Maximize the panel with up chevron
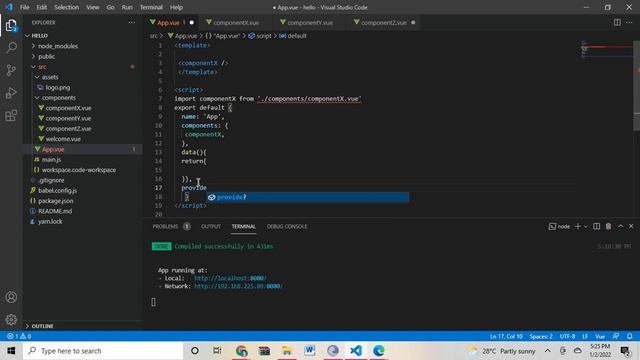Viewport: 640px width, 360px height. click(x=620, y=226)
